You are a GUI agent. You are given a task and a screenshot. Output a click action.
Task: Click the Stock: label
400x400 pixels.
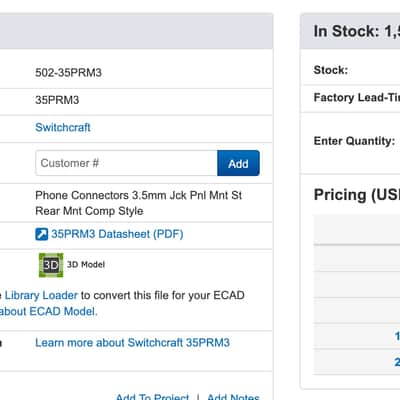click(x=331, y=70)
